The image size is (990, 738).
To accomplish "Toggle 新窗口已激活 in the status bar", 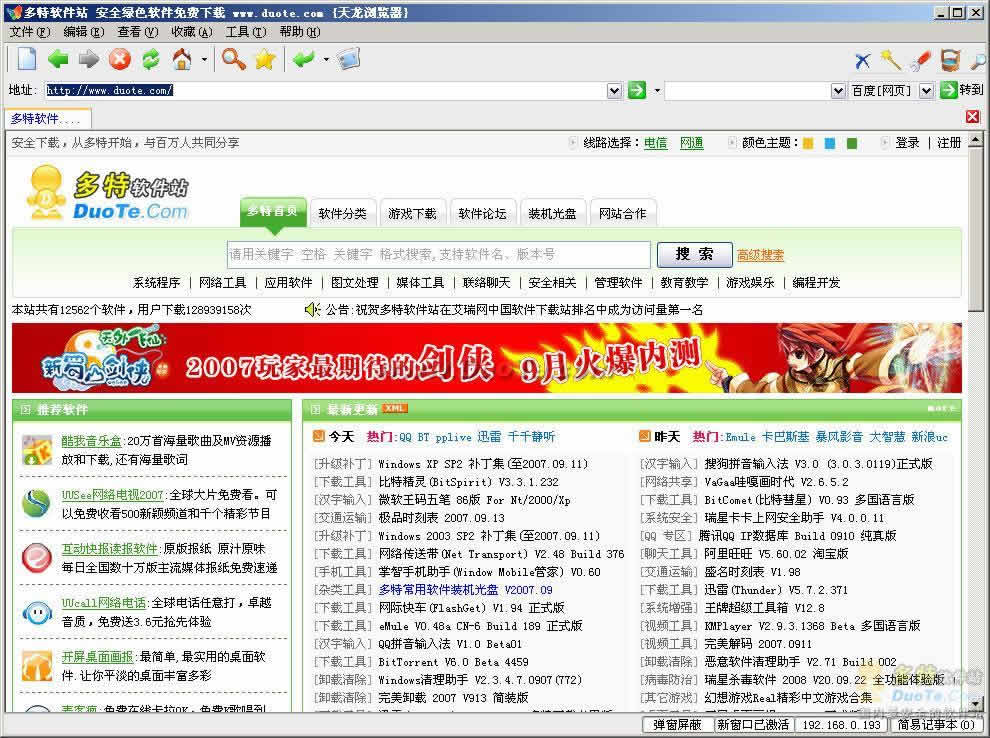I will (753, 725).
